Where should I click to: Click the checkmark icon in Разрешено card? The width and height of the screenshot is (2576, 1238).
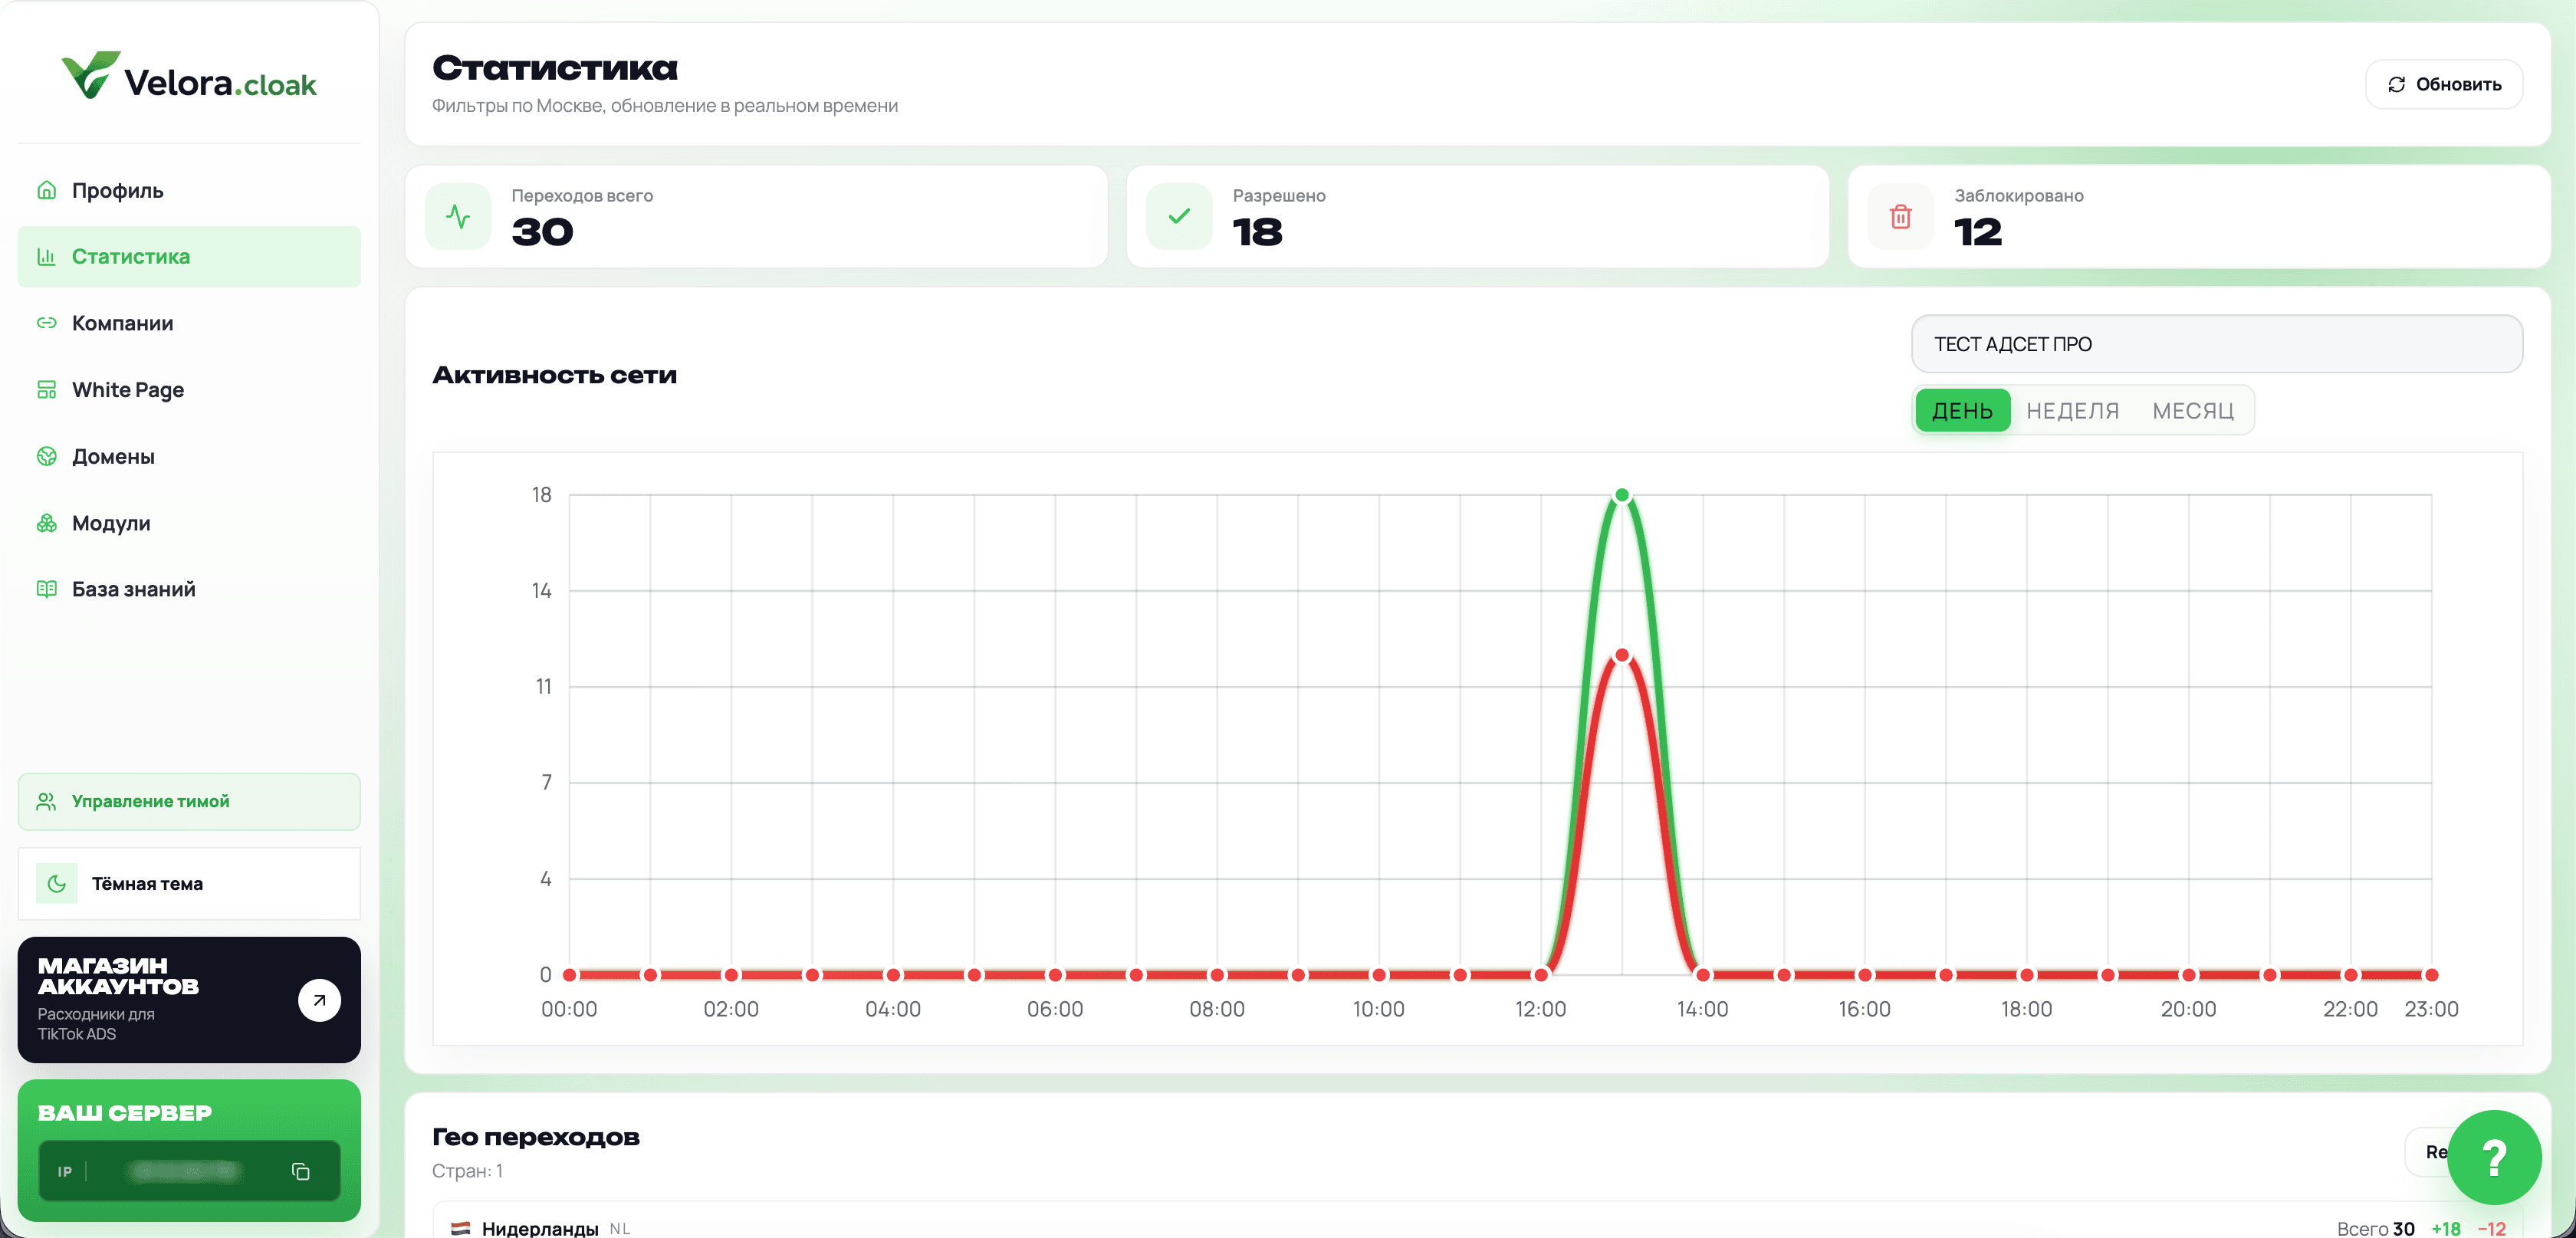coord(1179,216)
